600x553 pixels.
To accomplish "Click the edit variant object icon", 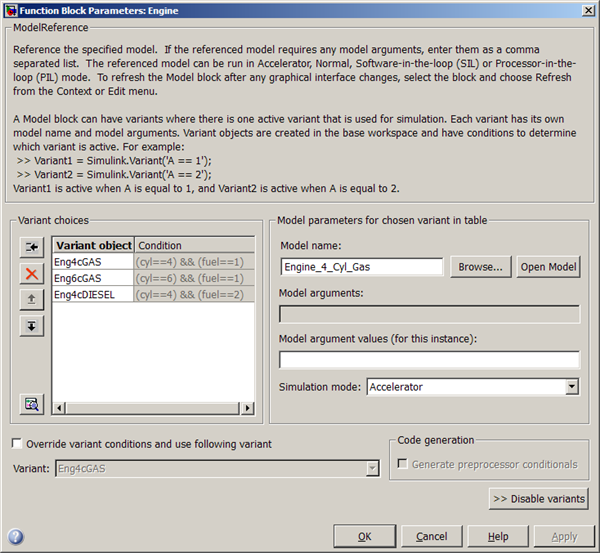I will pyautogui.click(x=33, y=404).
